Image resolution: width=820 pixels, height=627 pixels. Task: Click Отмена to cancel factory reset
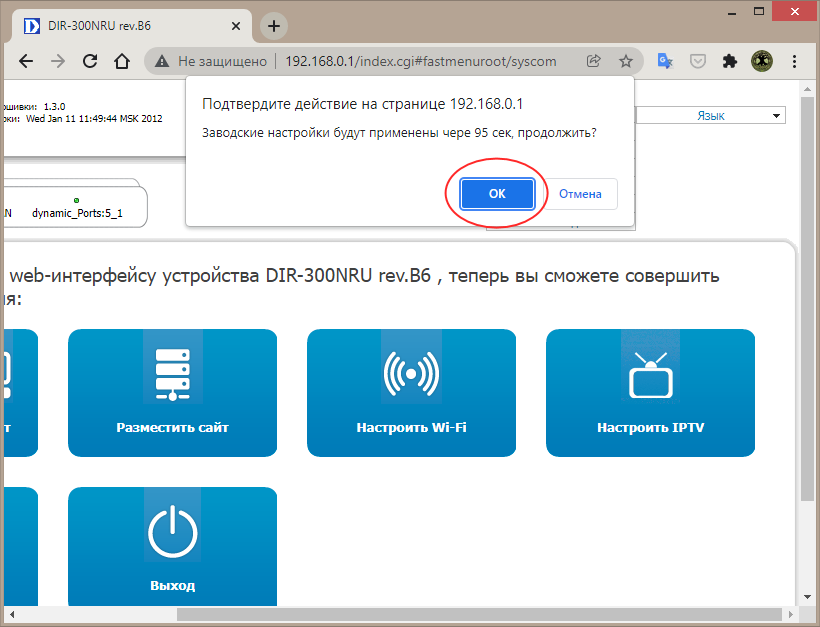click(x=580, y=194)
